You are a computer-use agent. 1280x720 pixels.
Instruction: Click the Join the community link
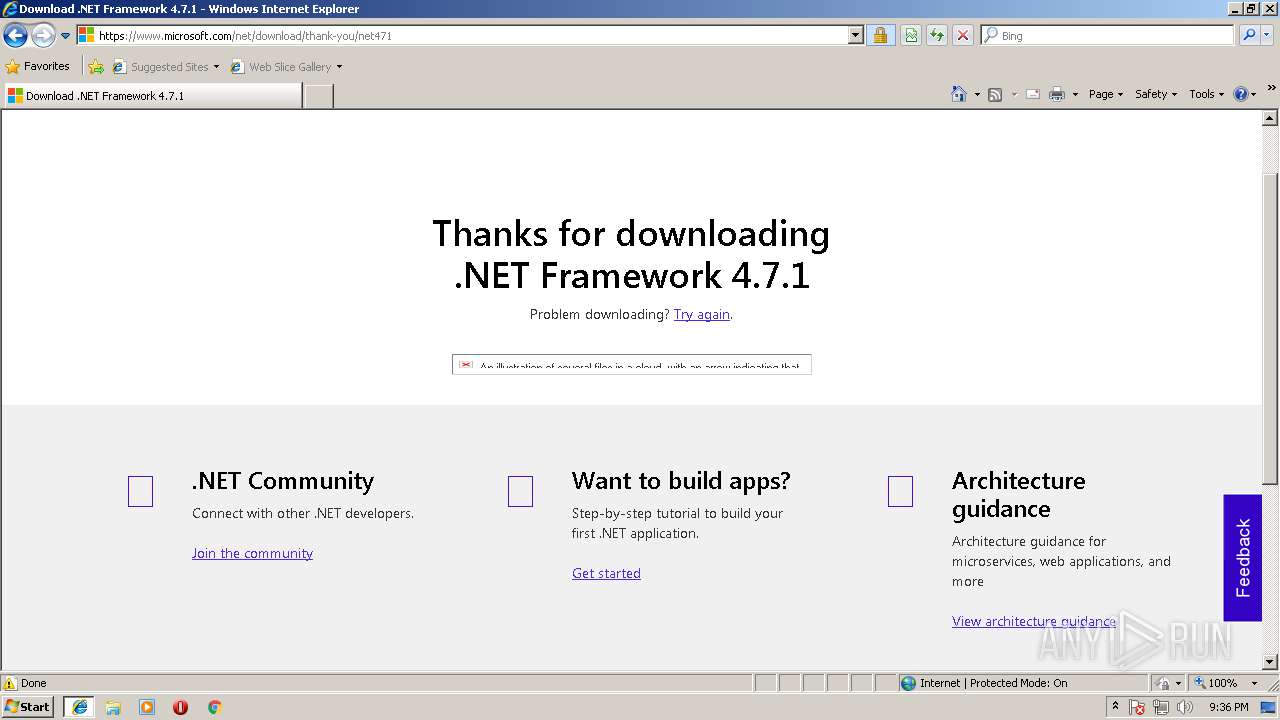(252, 553)
